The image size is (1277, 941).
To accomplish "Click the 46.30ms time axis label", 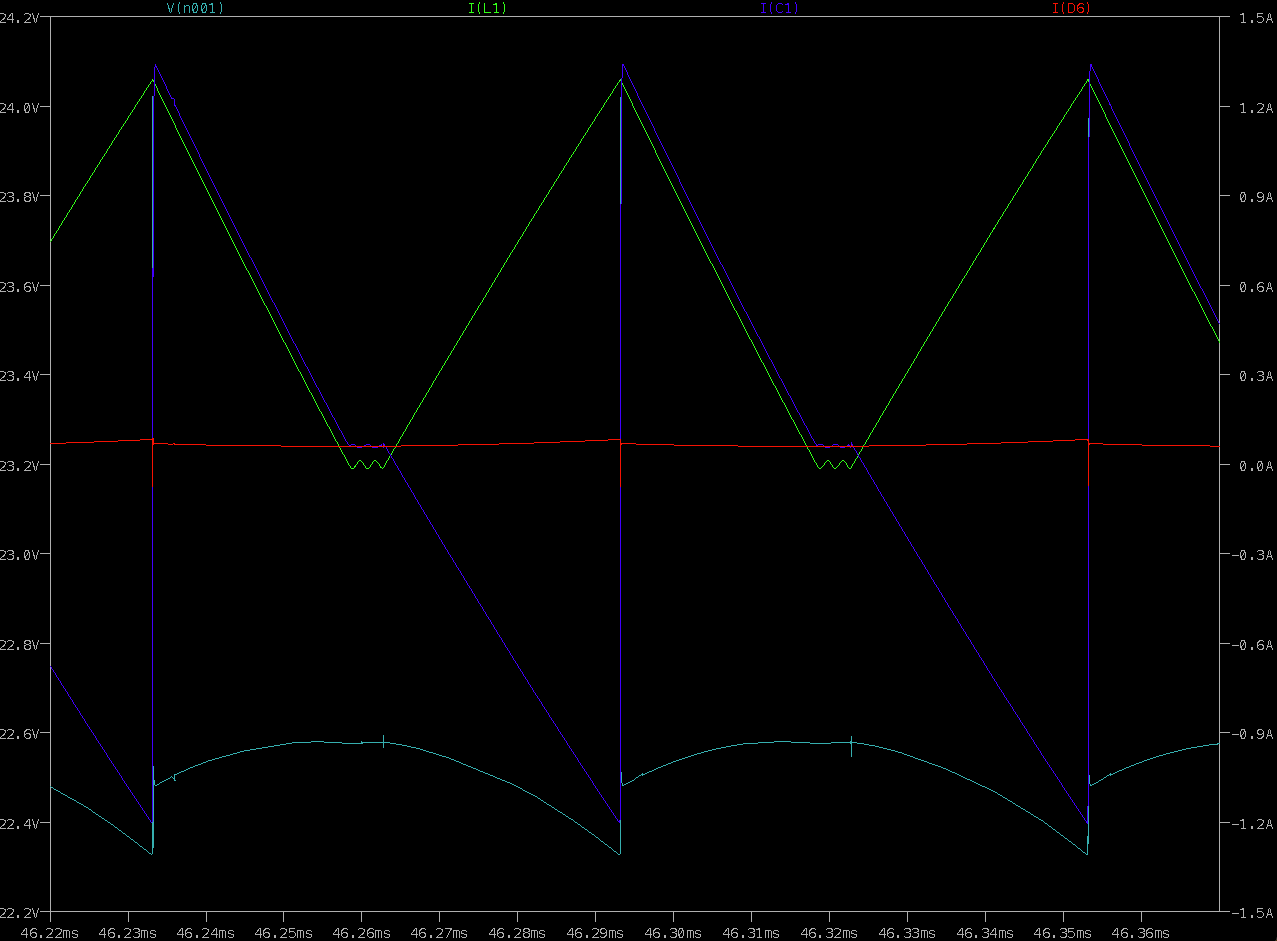I will [x=674, y=932].
